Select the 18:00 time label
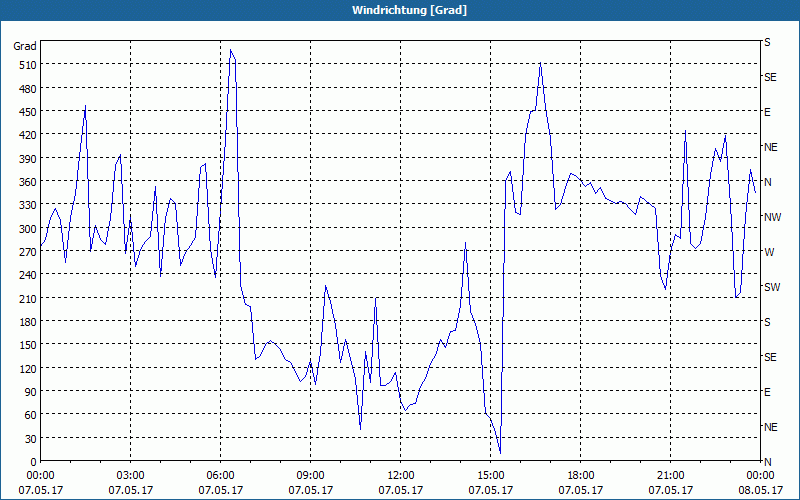This screenshot has width=800, height=500. pyautogui.click(x=581, y=476)
